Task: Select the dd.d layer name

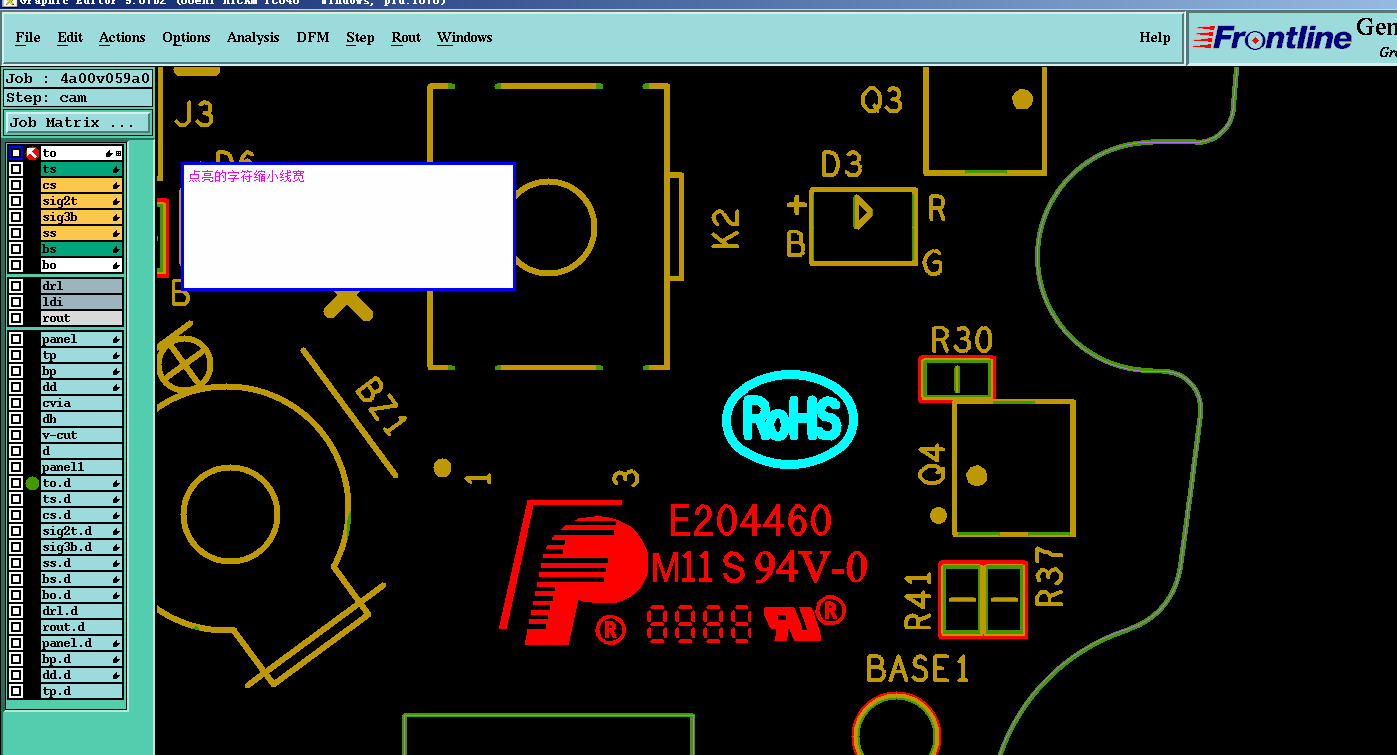Action: pyautogui.click(x=81, y=675)
